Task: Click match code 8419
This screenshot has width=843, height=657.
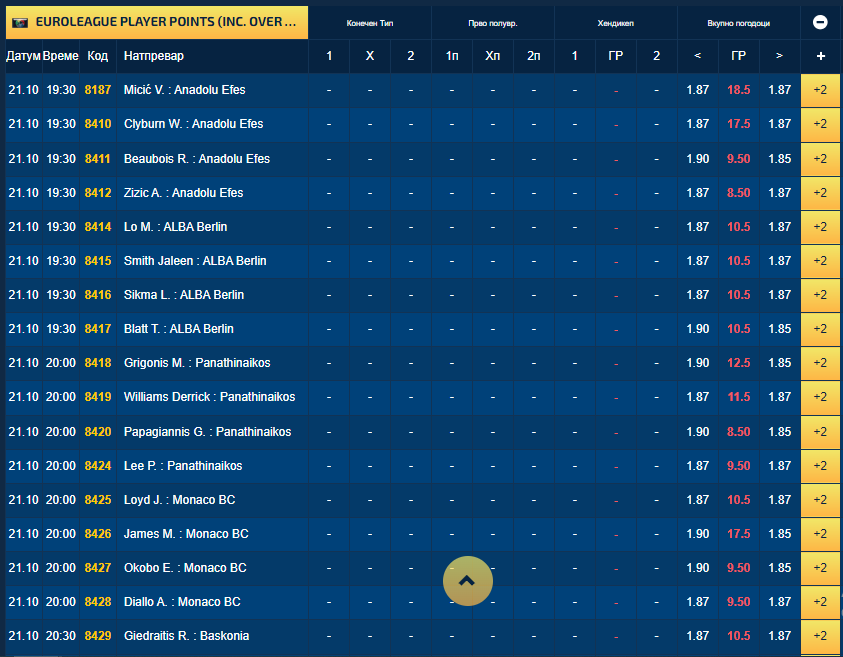Action: [x=98, y=397]
